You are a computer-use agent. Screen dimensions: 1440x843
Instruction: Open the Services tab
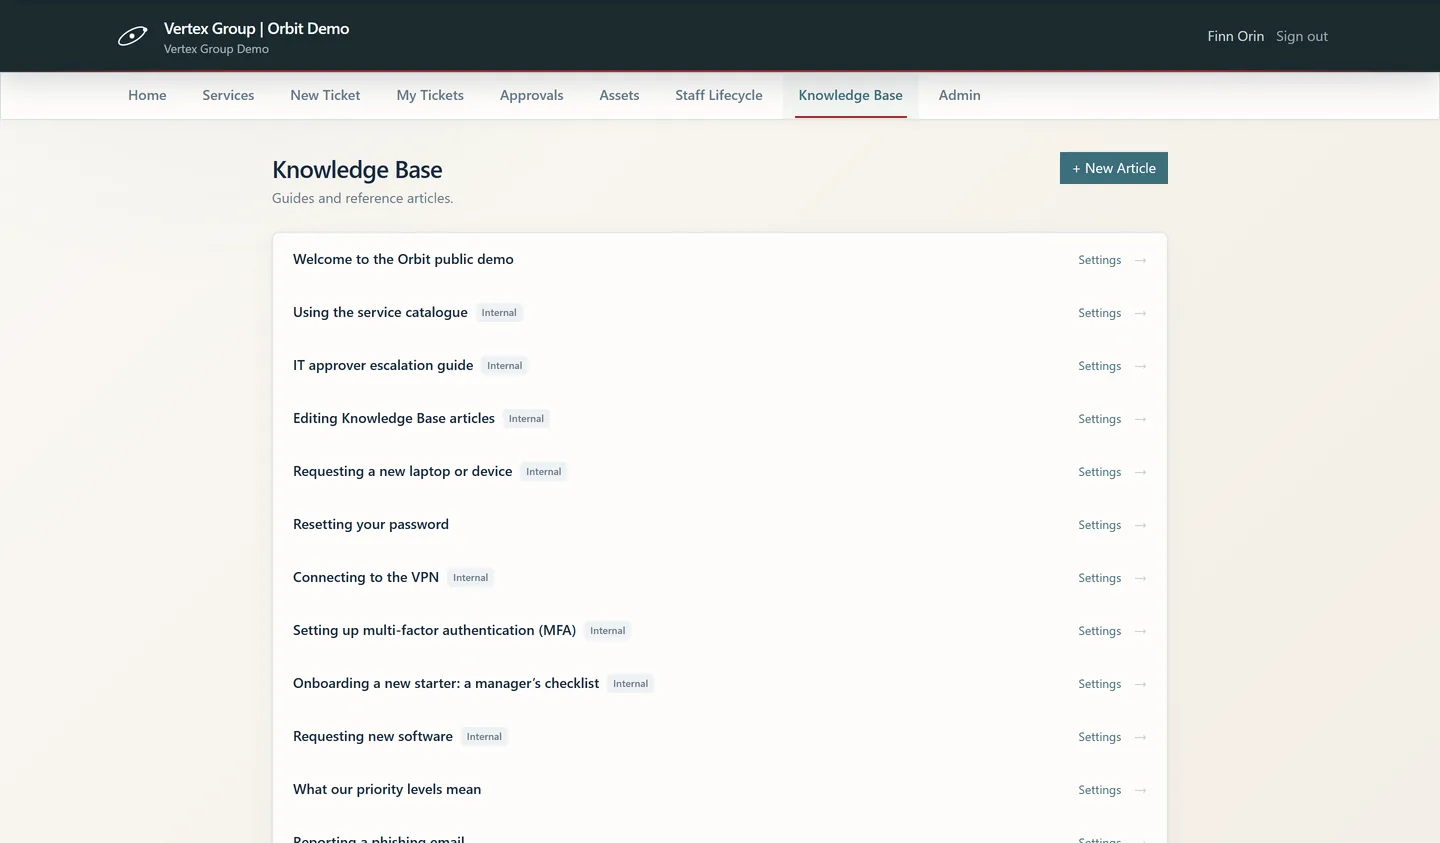[228, 95]
